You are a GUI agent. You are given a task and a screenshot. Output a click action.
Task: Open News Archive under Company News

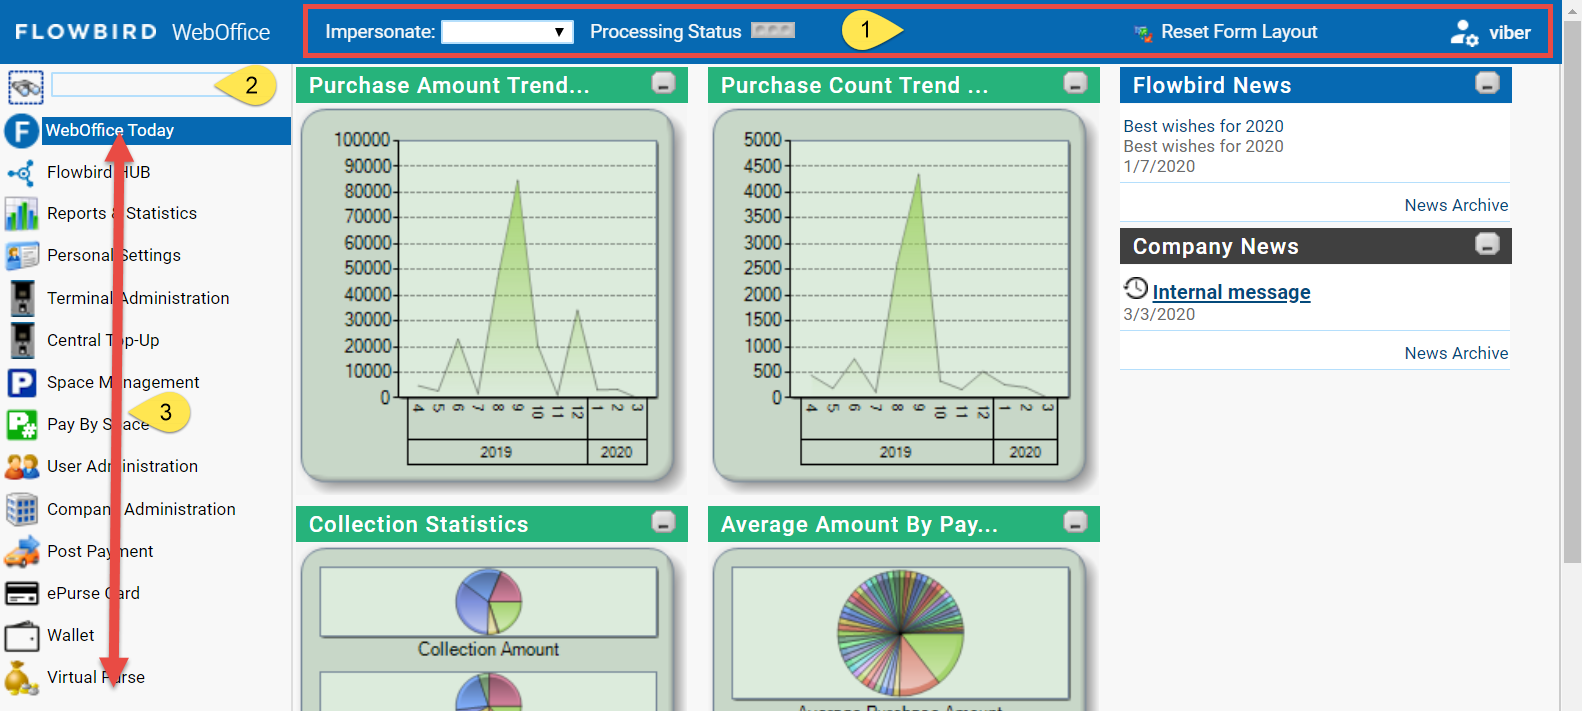(x=1456, y=353)
